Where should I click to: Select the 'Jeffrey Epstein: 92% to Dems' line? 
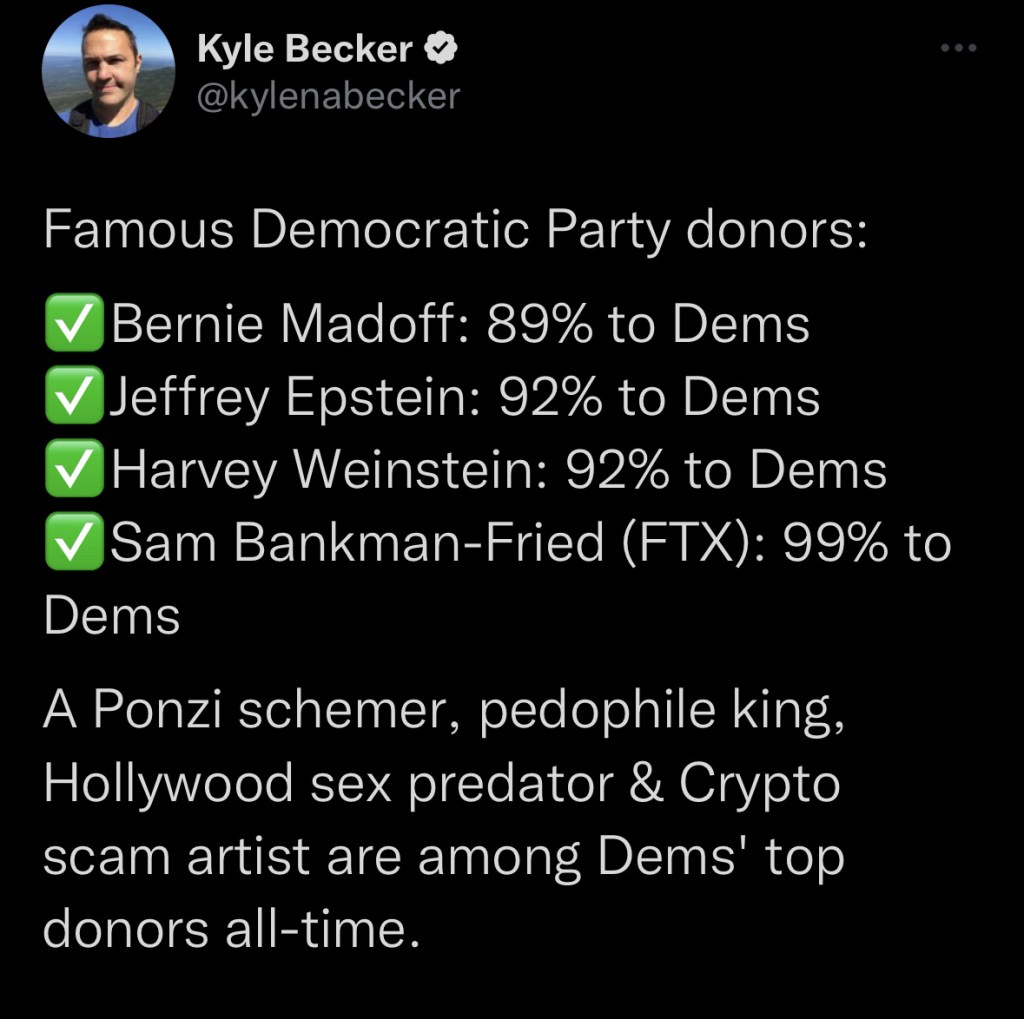[465, 397]
